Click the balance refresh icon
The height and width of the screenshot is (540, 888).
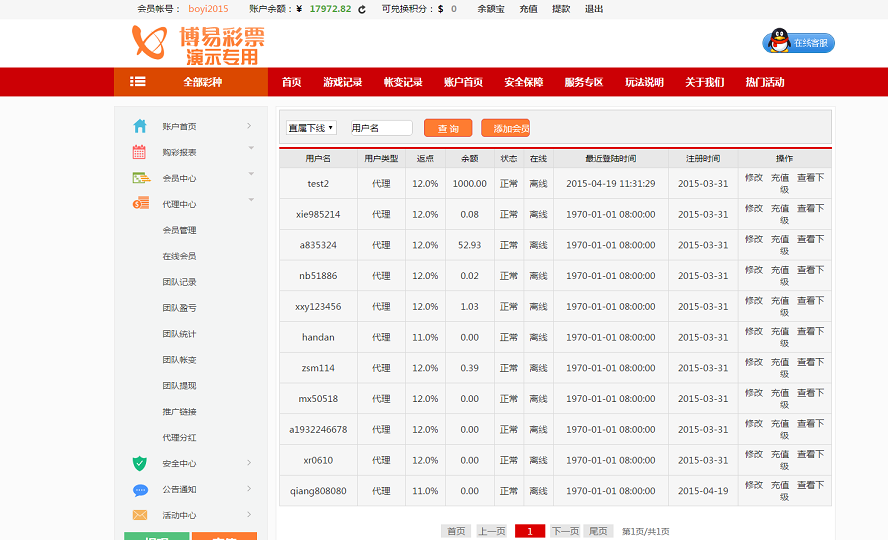click(x=361, y=9)
